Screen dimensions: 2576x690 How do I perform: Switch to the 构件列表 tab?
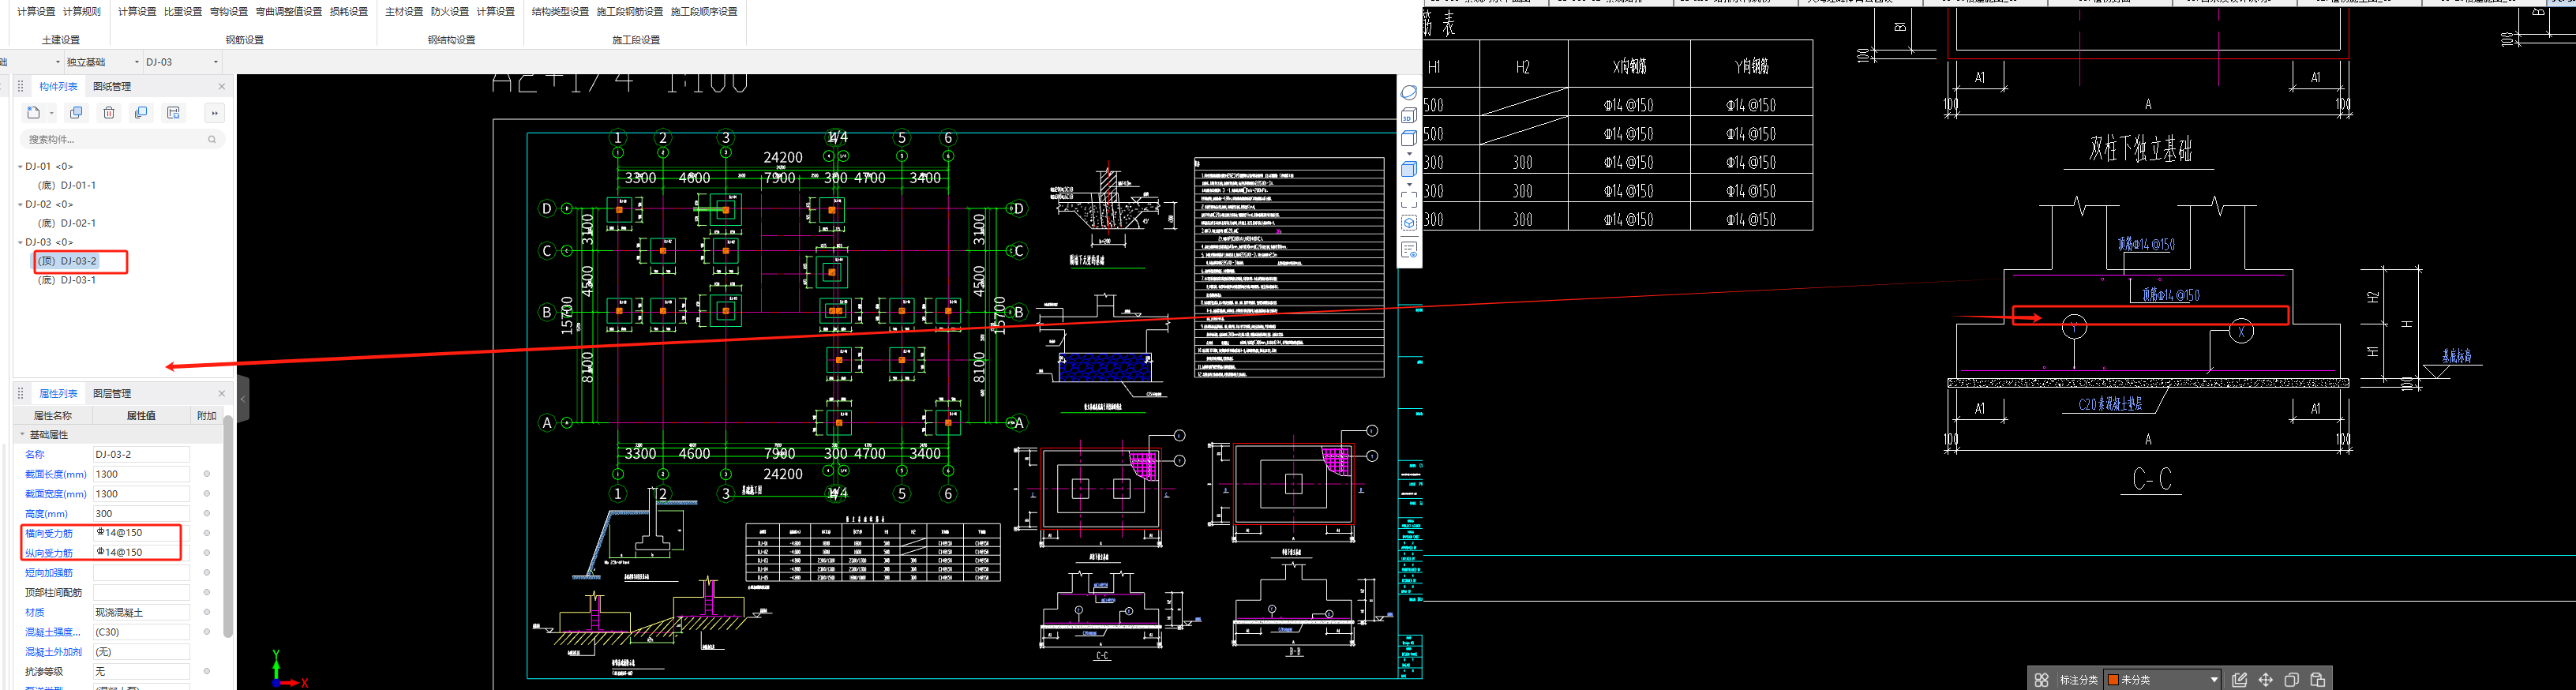58,87
